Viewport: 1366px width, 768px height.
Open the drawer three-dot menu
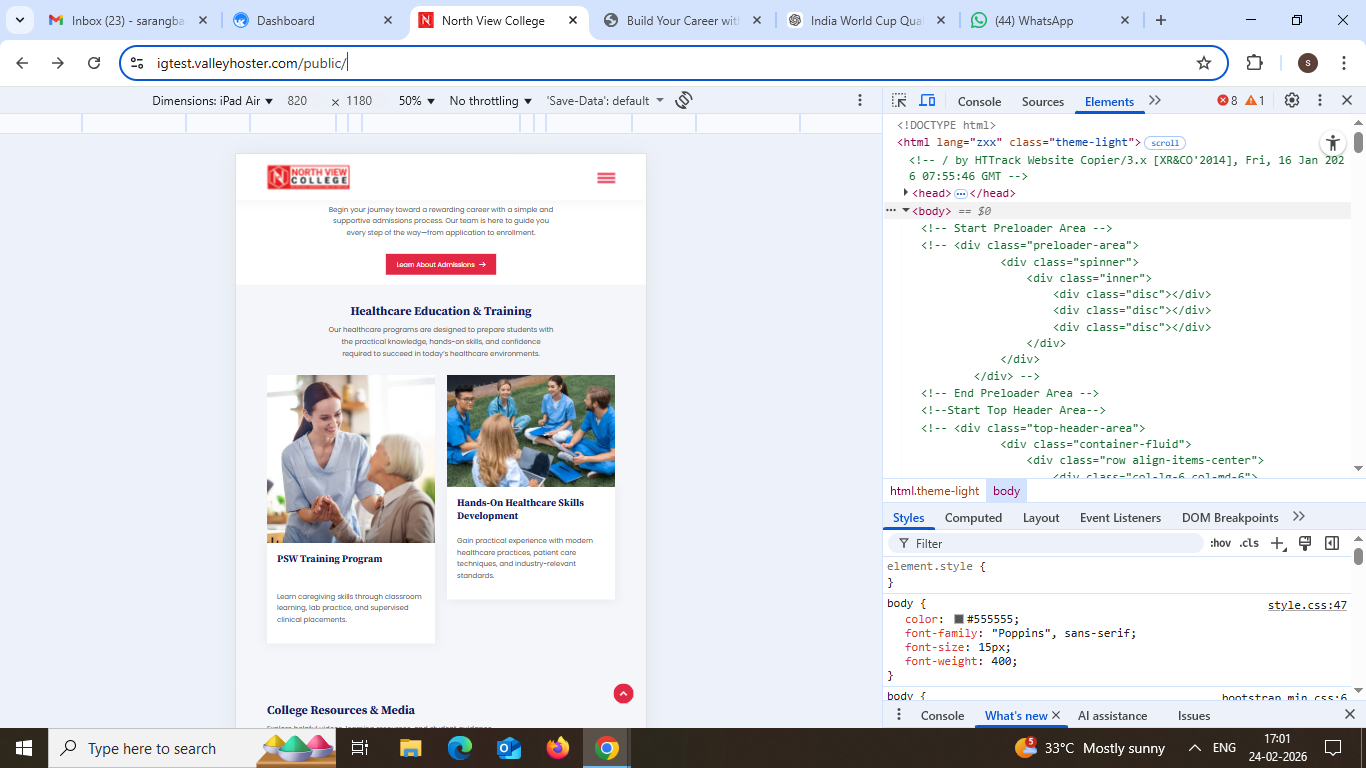(898, 715)
